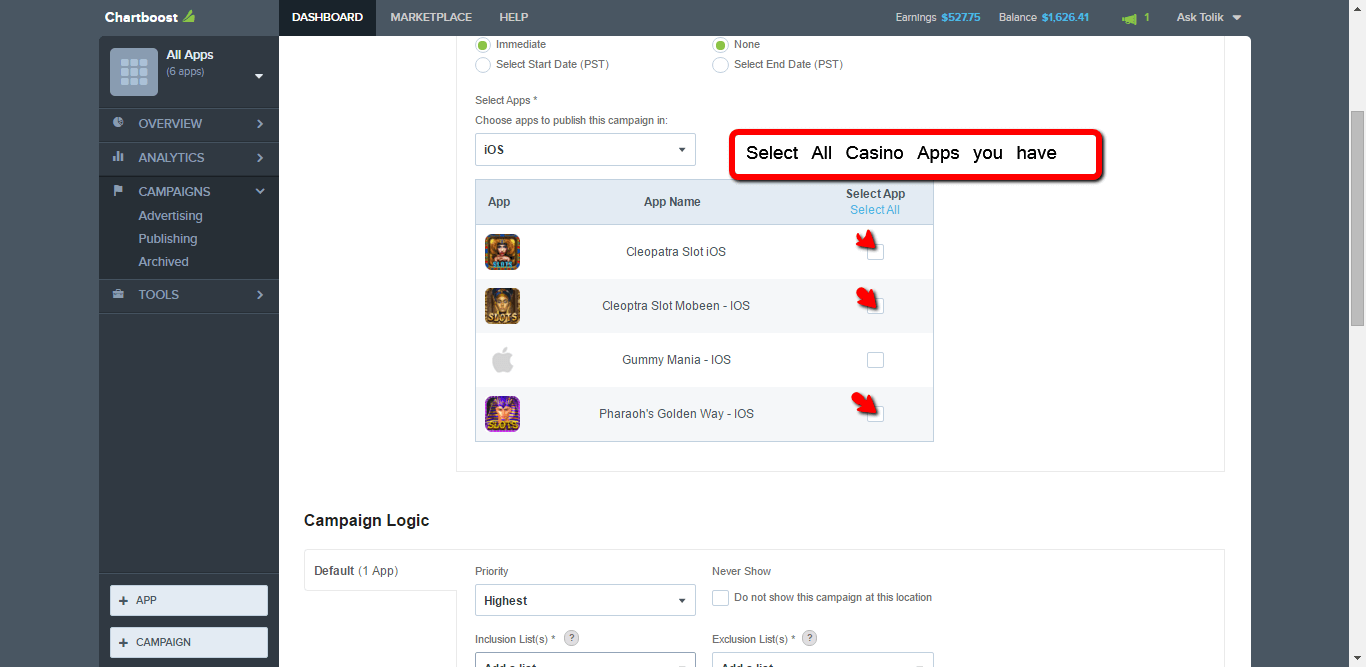Open the iOS platform dropdown

(x=585, y=150)
